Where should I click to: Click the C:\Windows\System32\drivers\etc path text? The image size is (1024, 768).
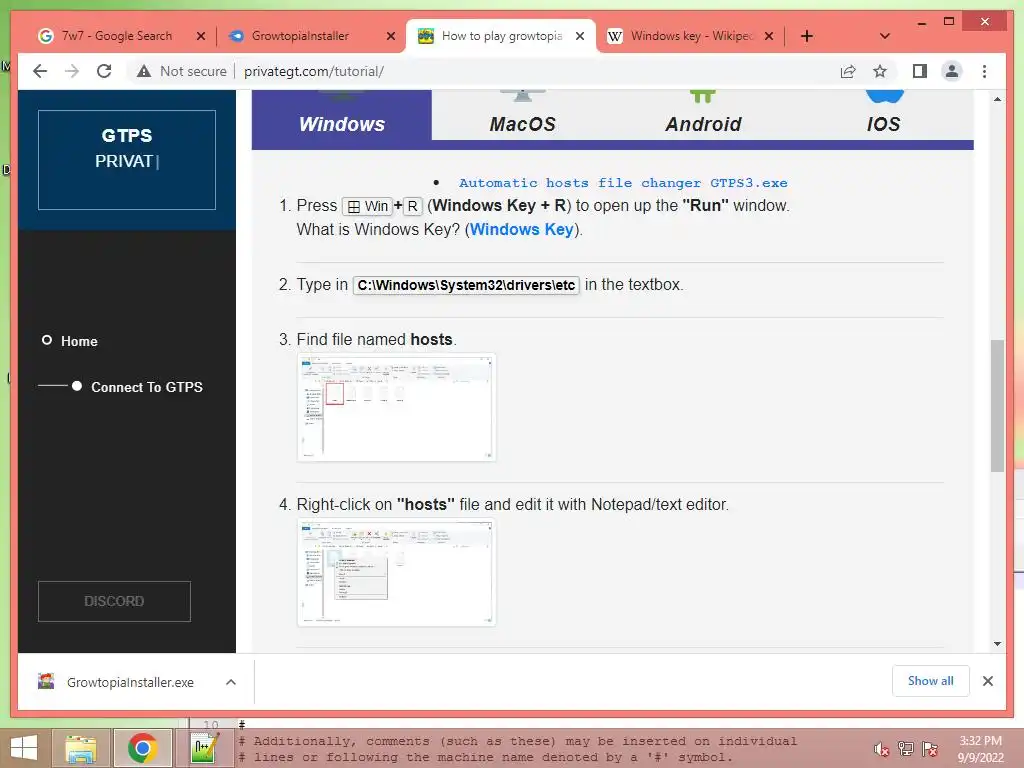pyautogui.click(x=466, y=285)
